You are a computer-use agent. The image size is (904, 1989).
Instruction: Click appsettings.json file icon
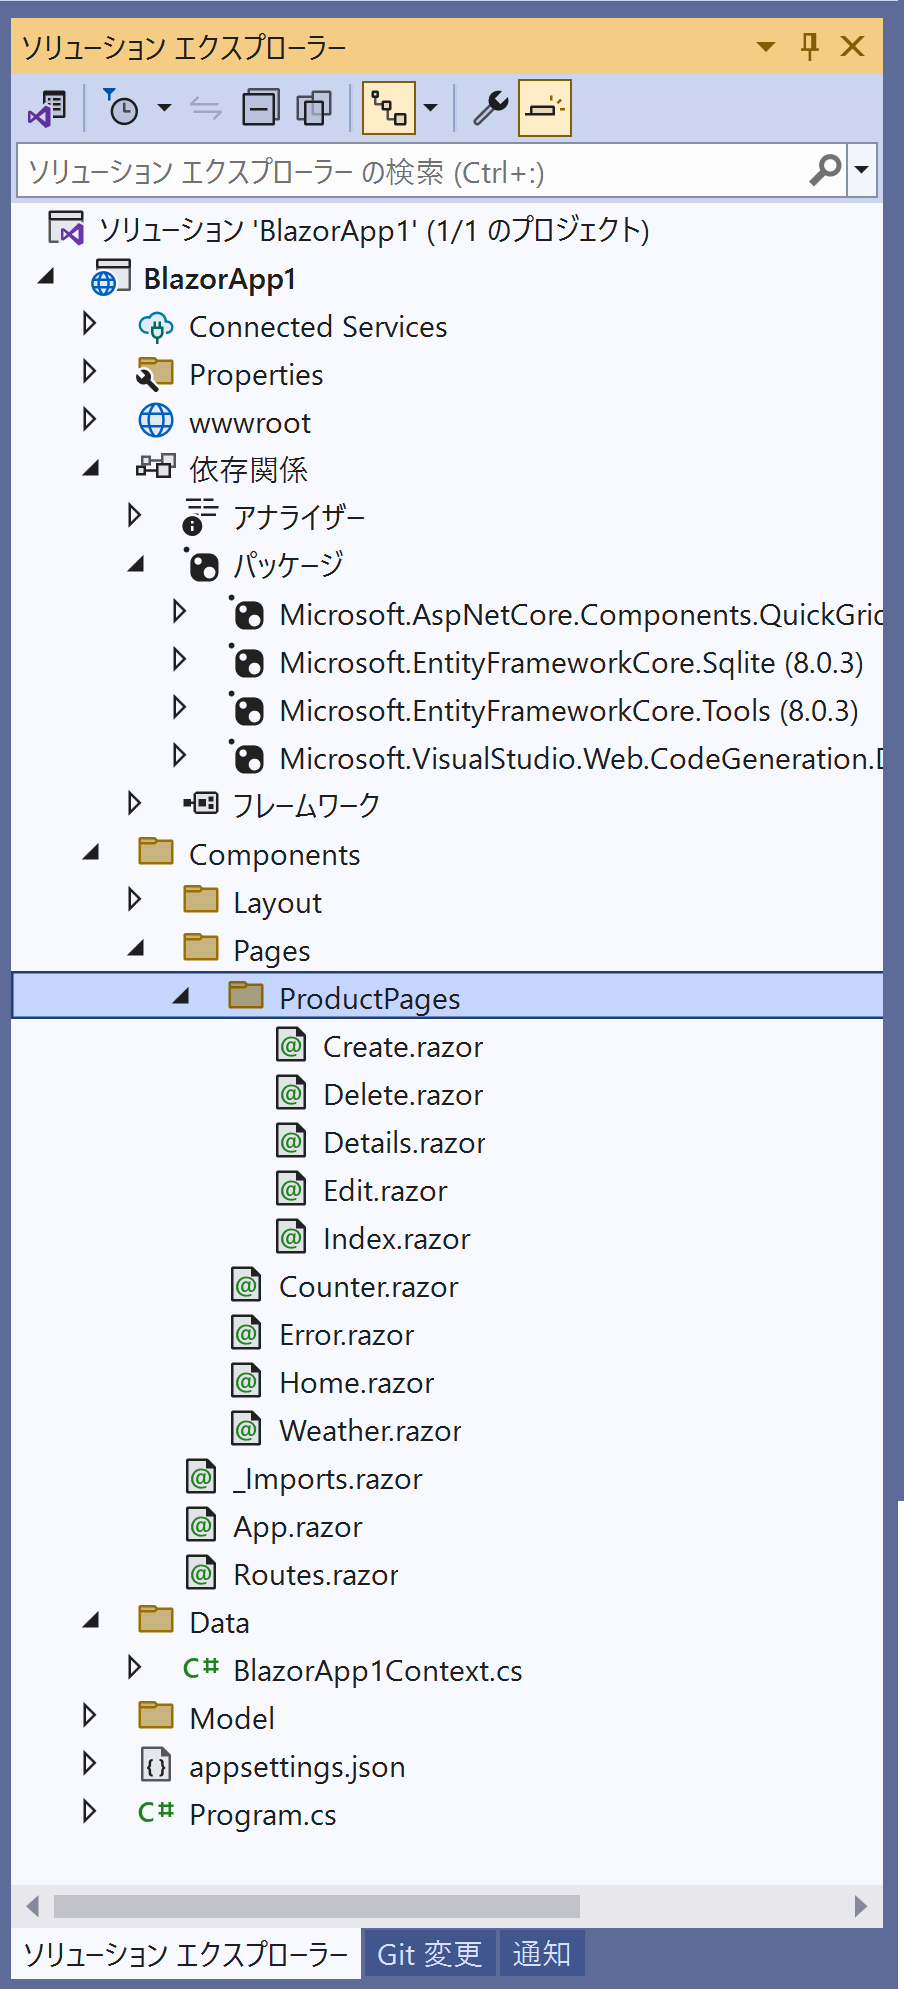pyautogui.click(x=155, y=1764)
